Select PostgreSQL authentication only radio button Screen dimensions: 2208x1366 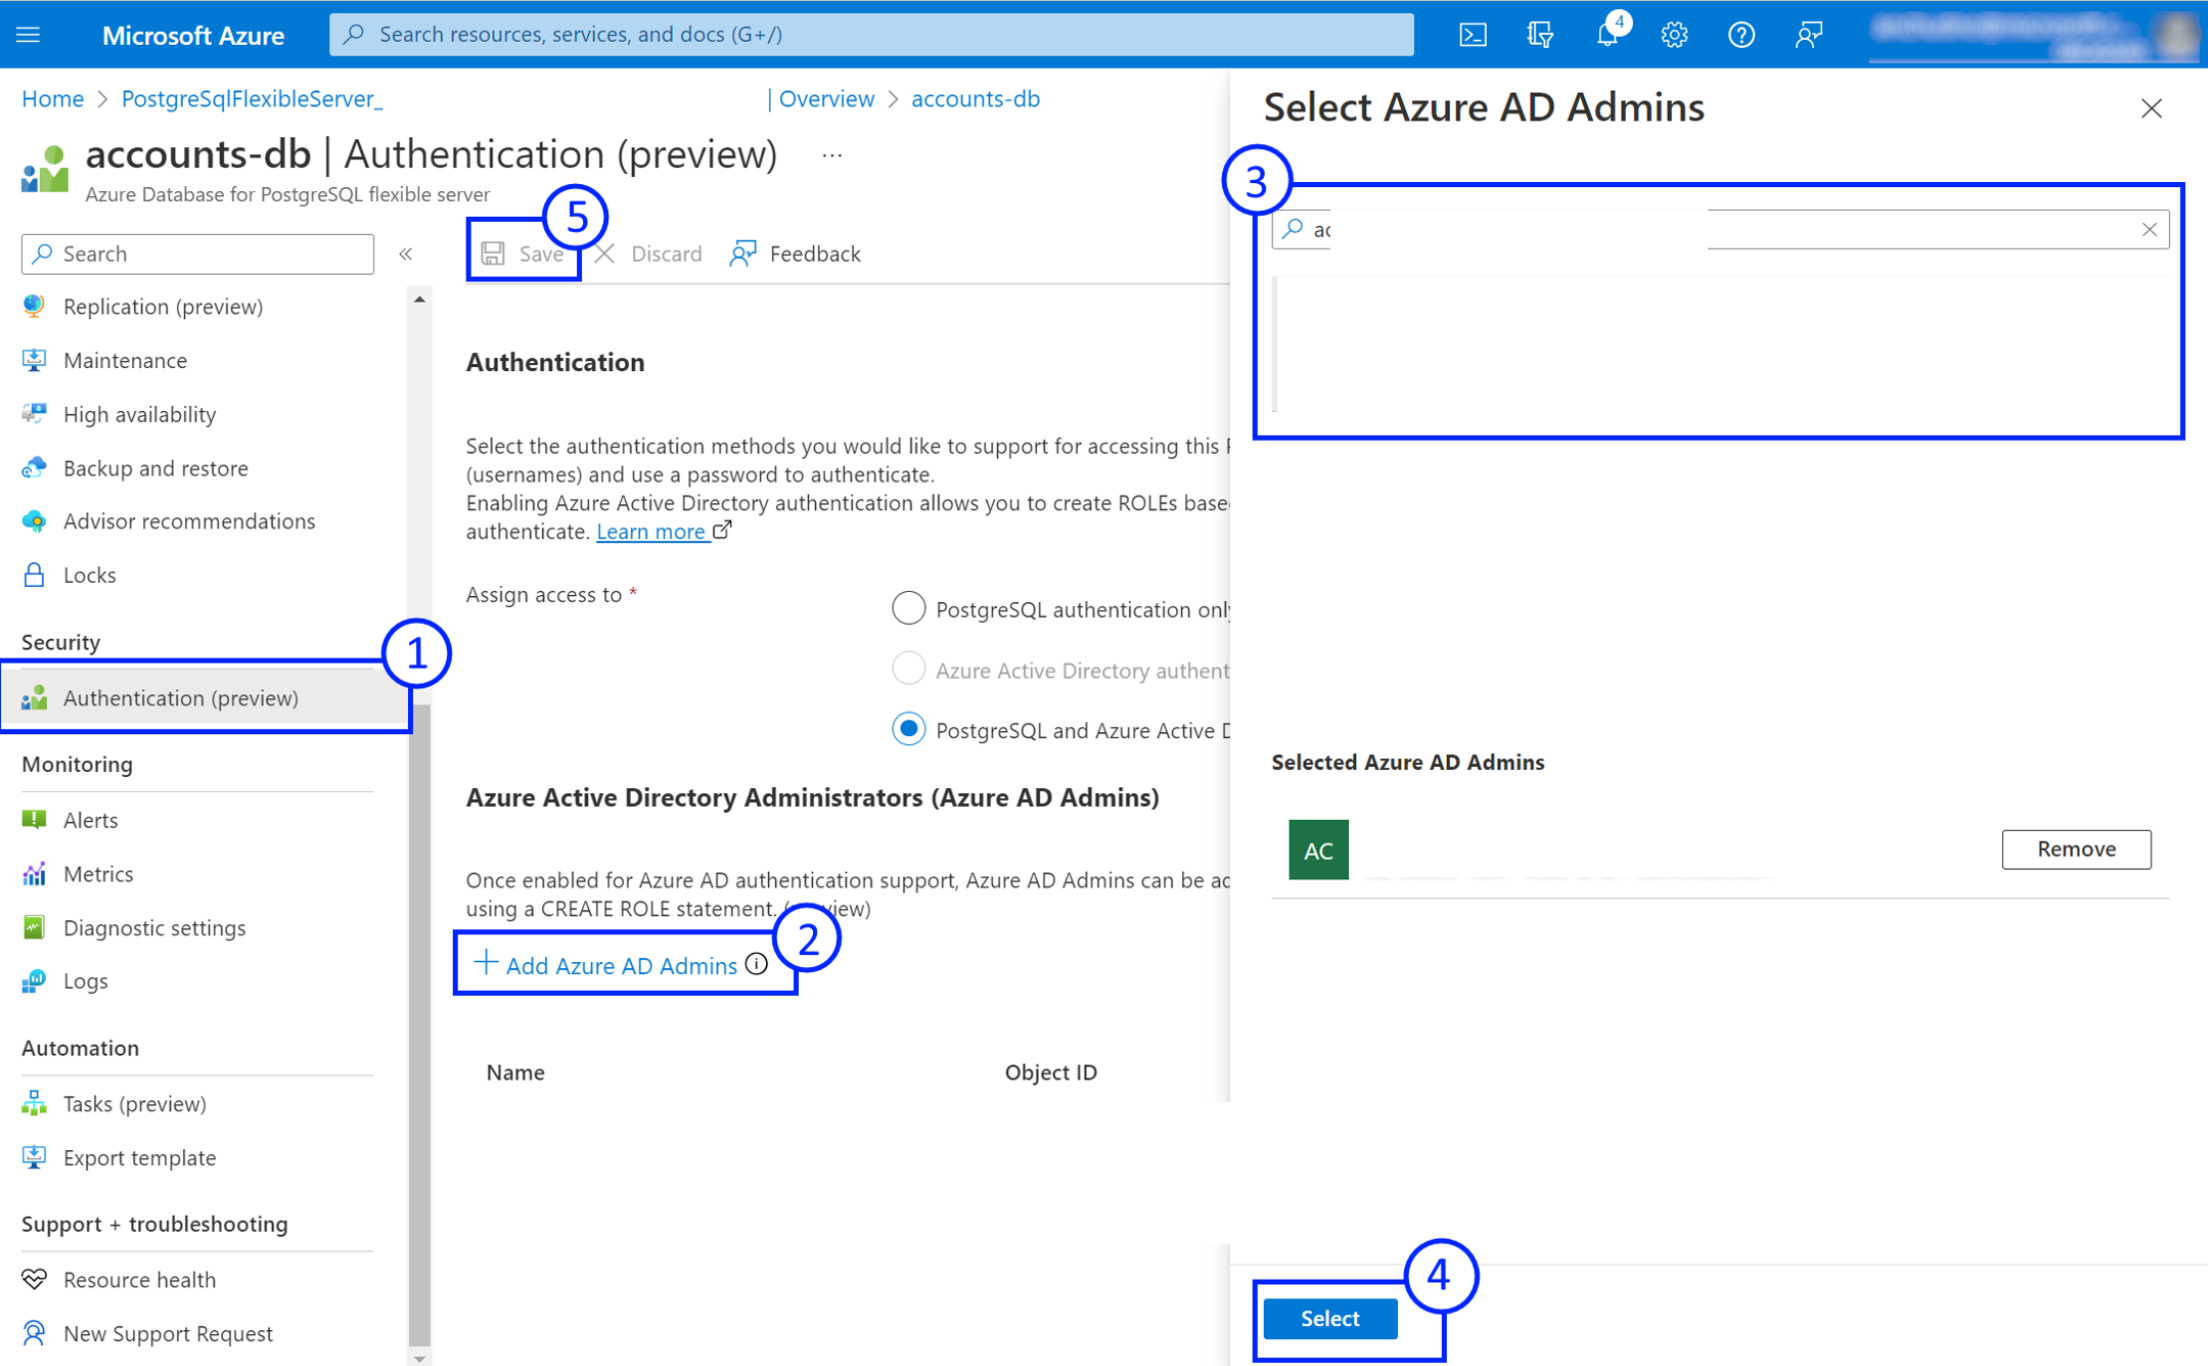click(x=908, y=609)
